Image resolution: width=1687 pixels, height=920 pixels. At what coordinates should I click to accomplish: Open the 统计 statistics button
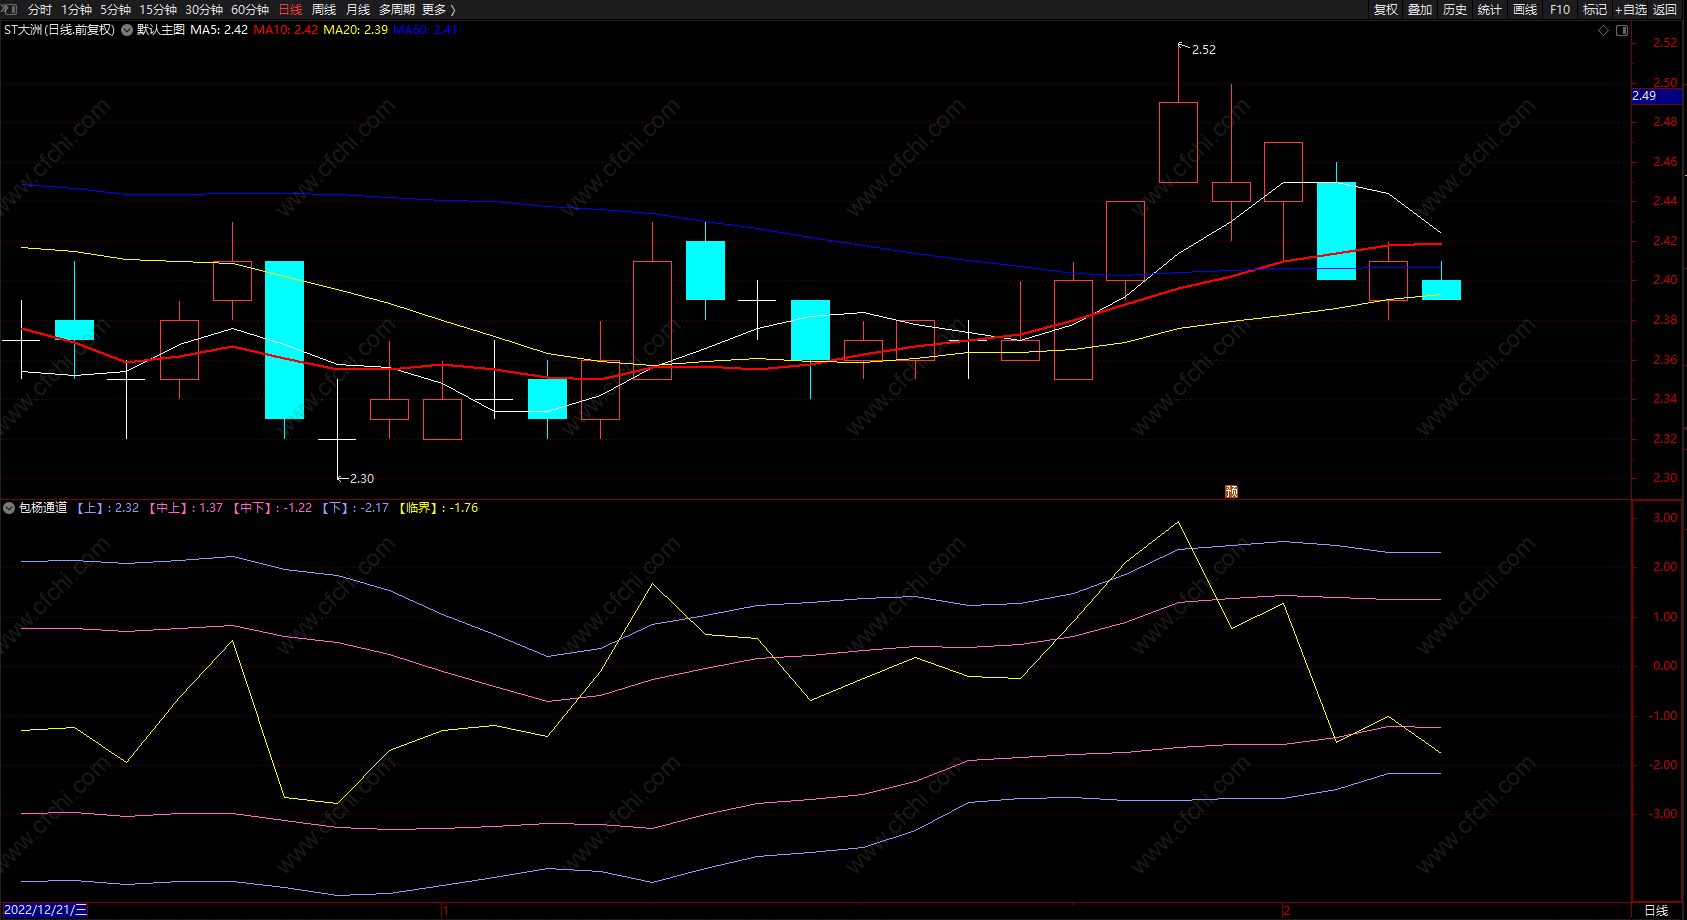(x=1490, y=9)
